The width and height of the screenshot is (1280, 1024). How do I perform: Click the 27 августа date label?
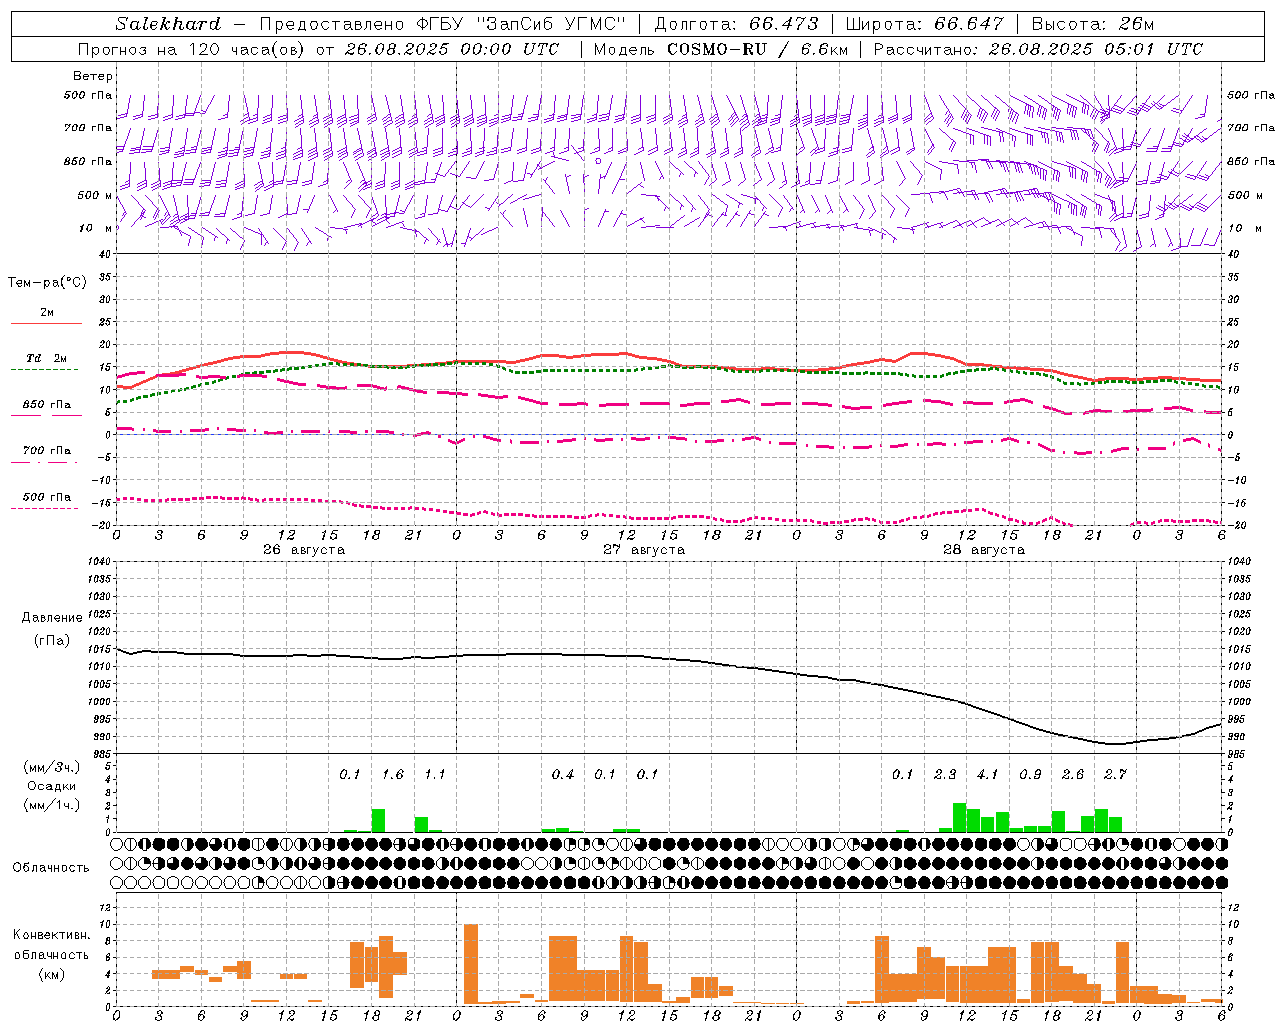[644, 550]
